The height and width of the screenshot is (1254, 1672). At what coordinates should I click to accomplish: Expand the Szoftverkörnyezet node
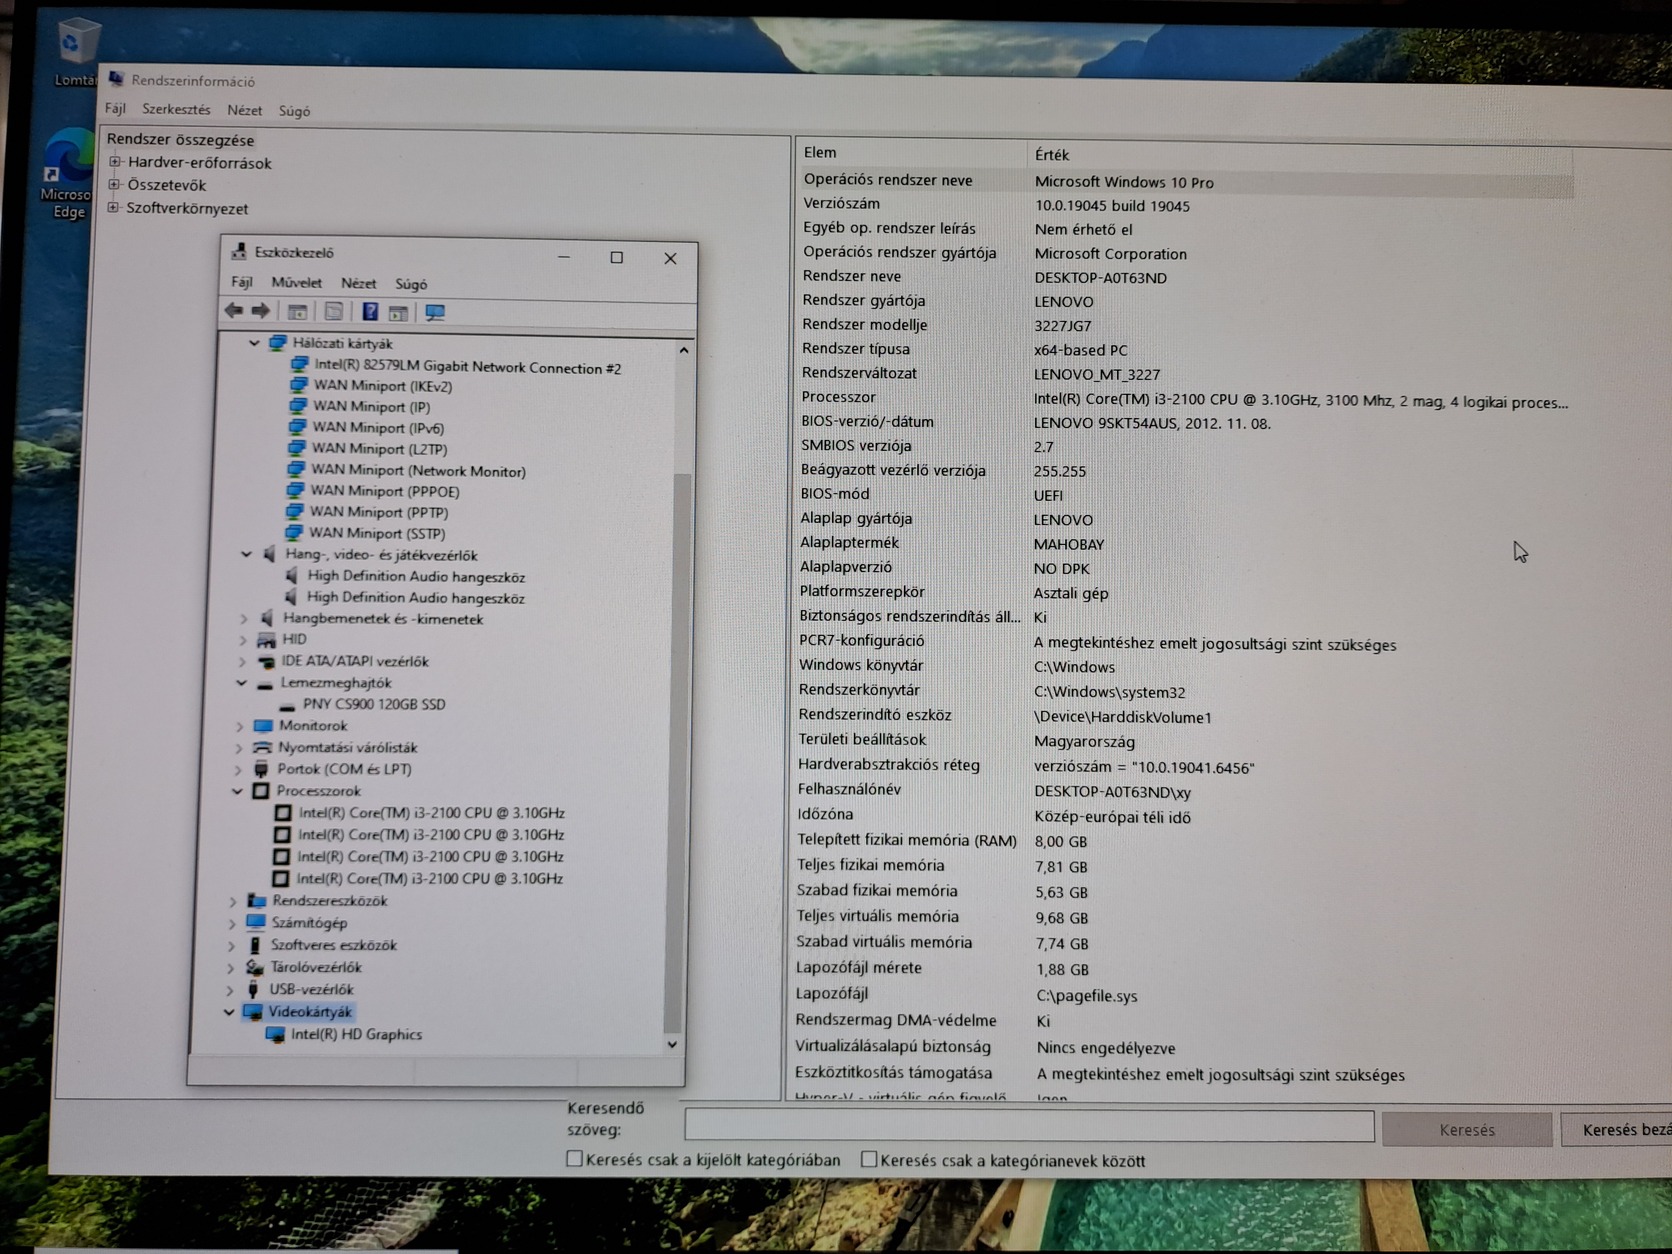click(x=113, y=207)
